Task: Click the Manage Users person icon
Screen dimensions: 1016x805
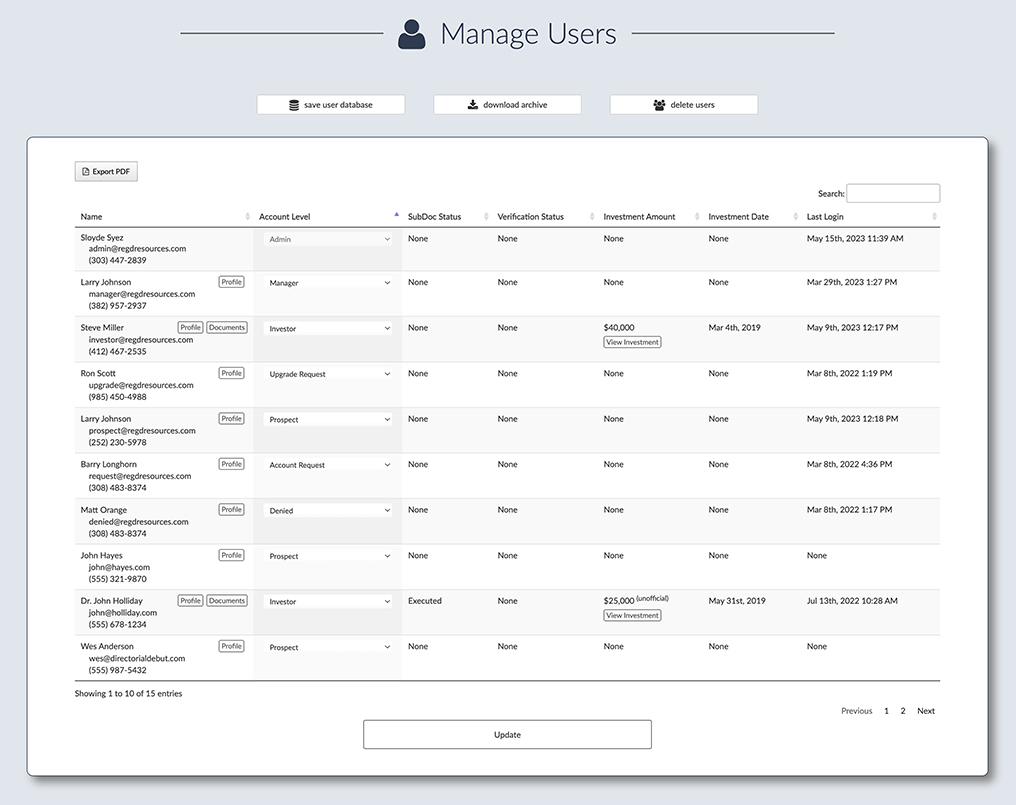Action: [411, 34]
